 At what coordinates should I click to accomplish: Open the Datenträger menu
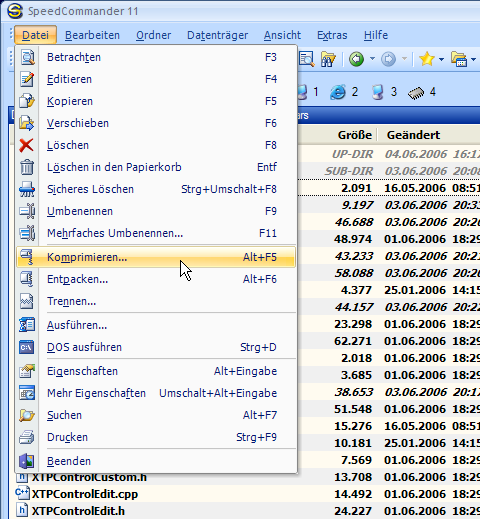(x=217, y=35)
